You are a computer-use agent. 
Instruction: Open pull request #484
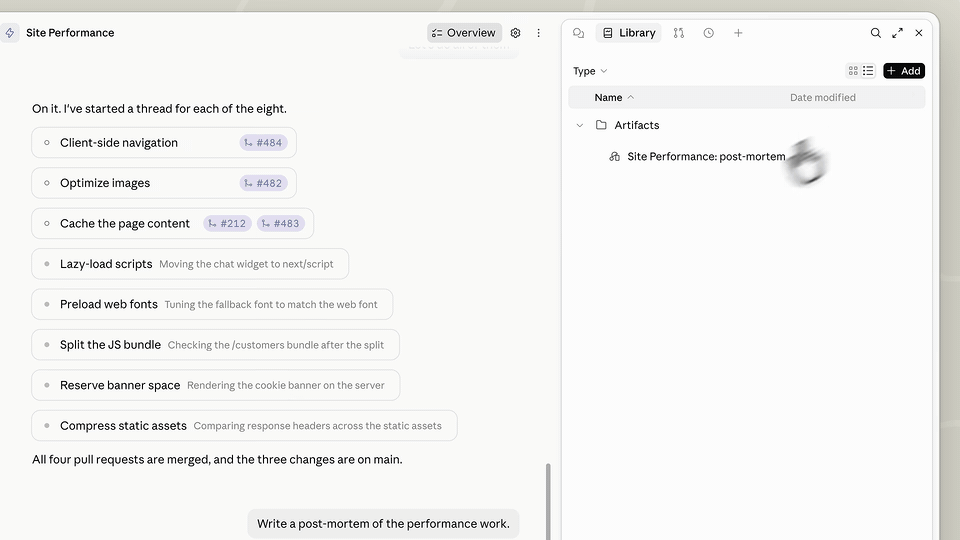(263, 143)
